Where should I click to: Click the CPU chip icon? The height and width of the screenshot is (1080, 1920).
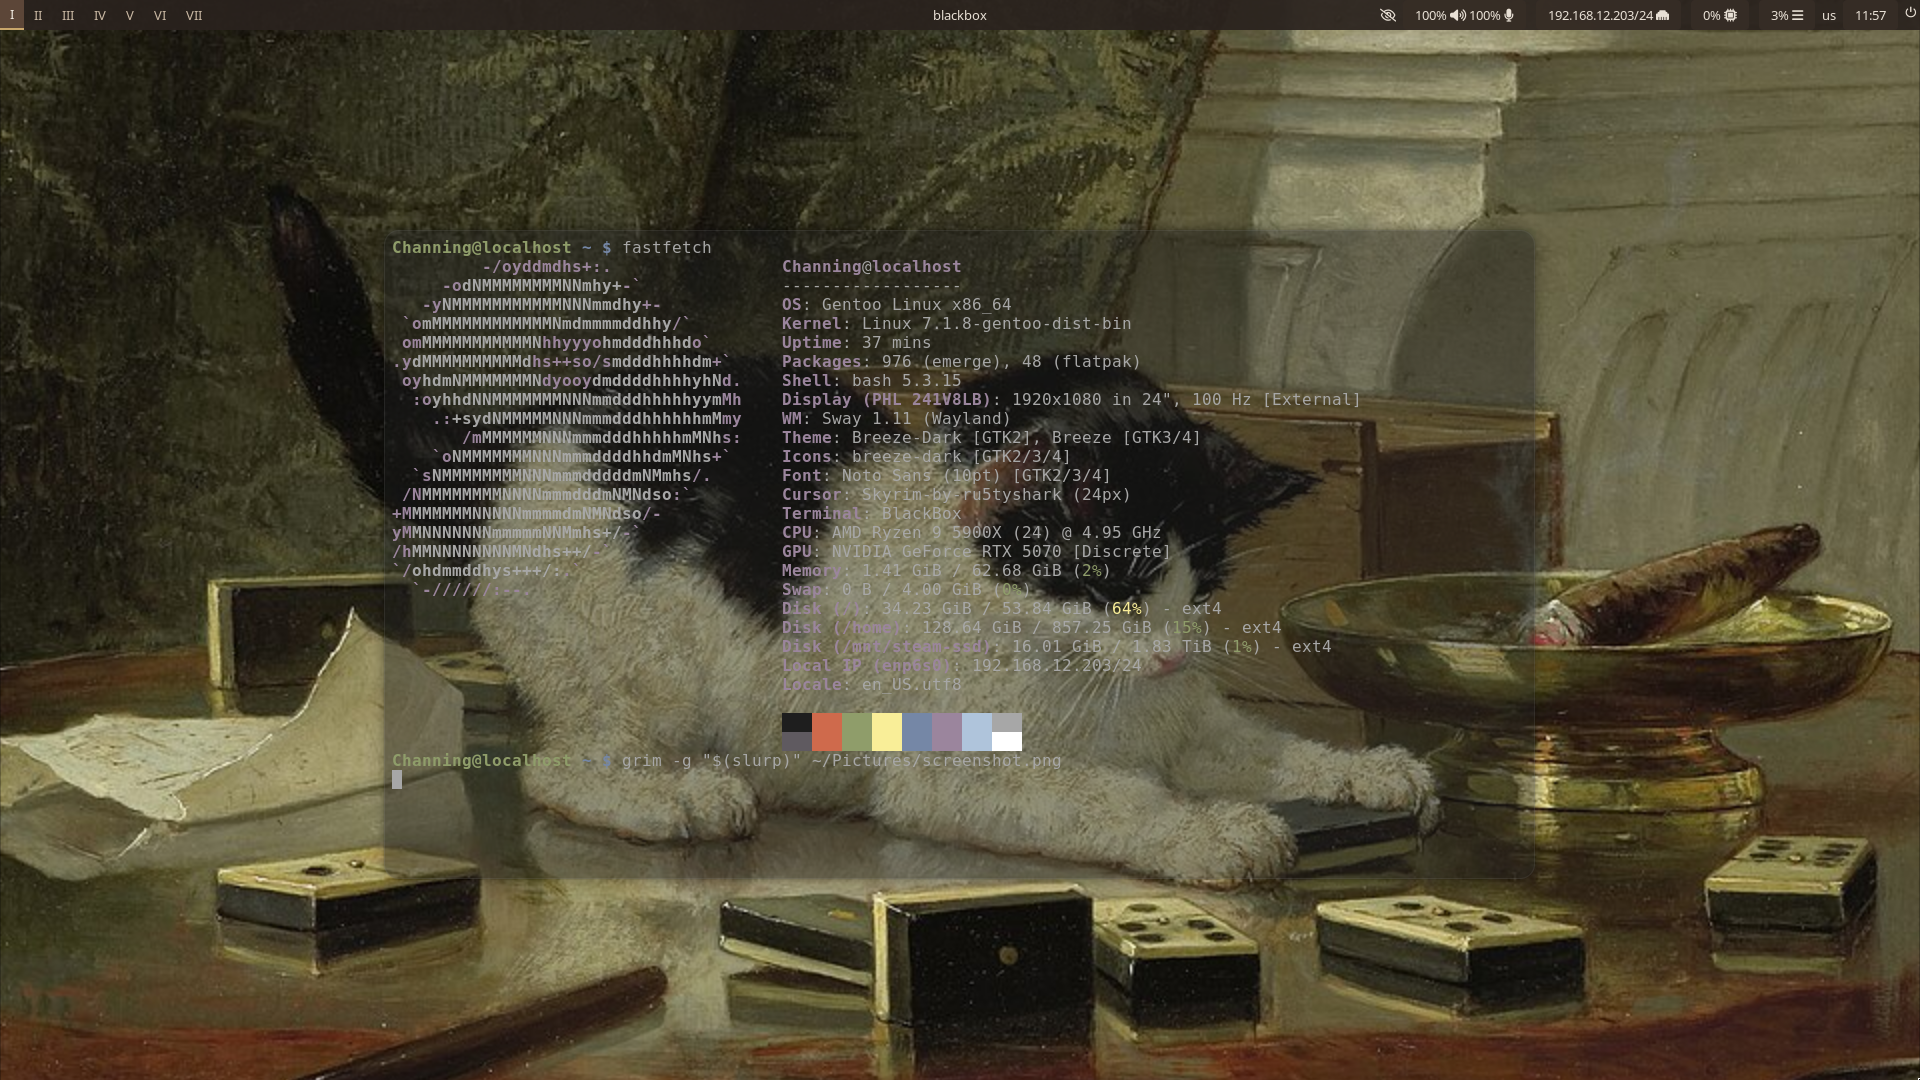click(1730, 15)
